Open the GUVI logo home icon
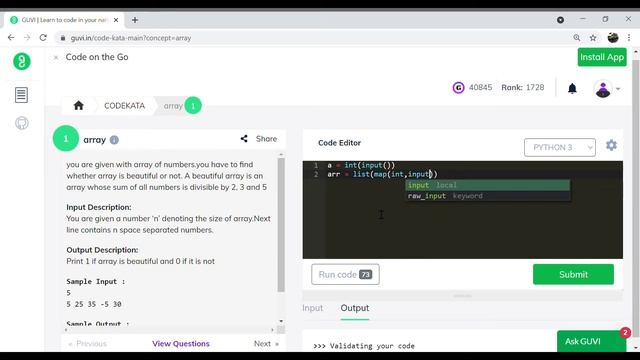The height and width of the screenshot is (360, 640). tap(22, 61)
